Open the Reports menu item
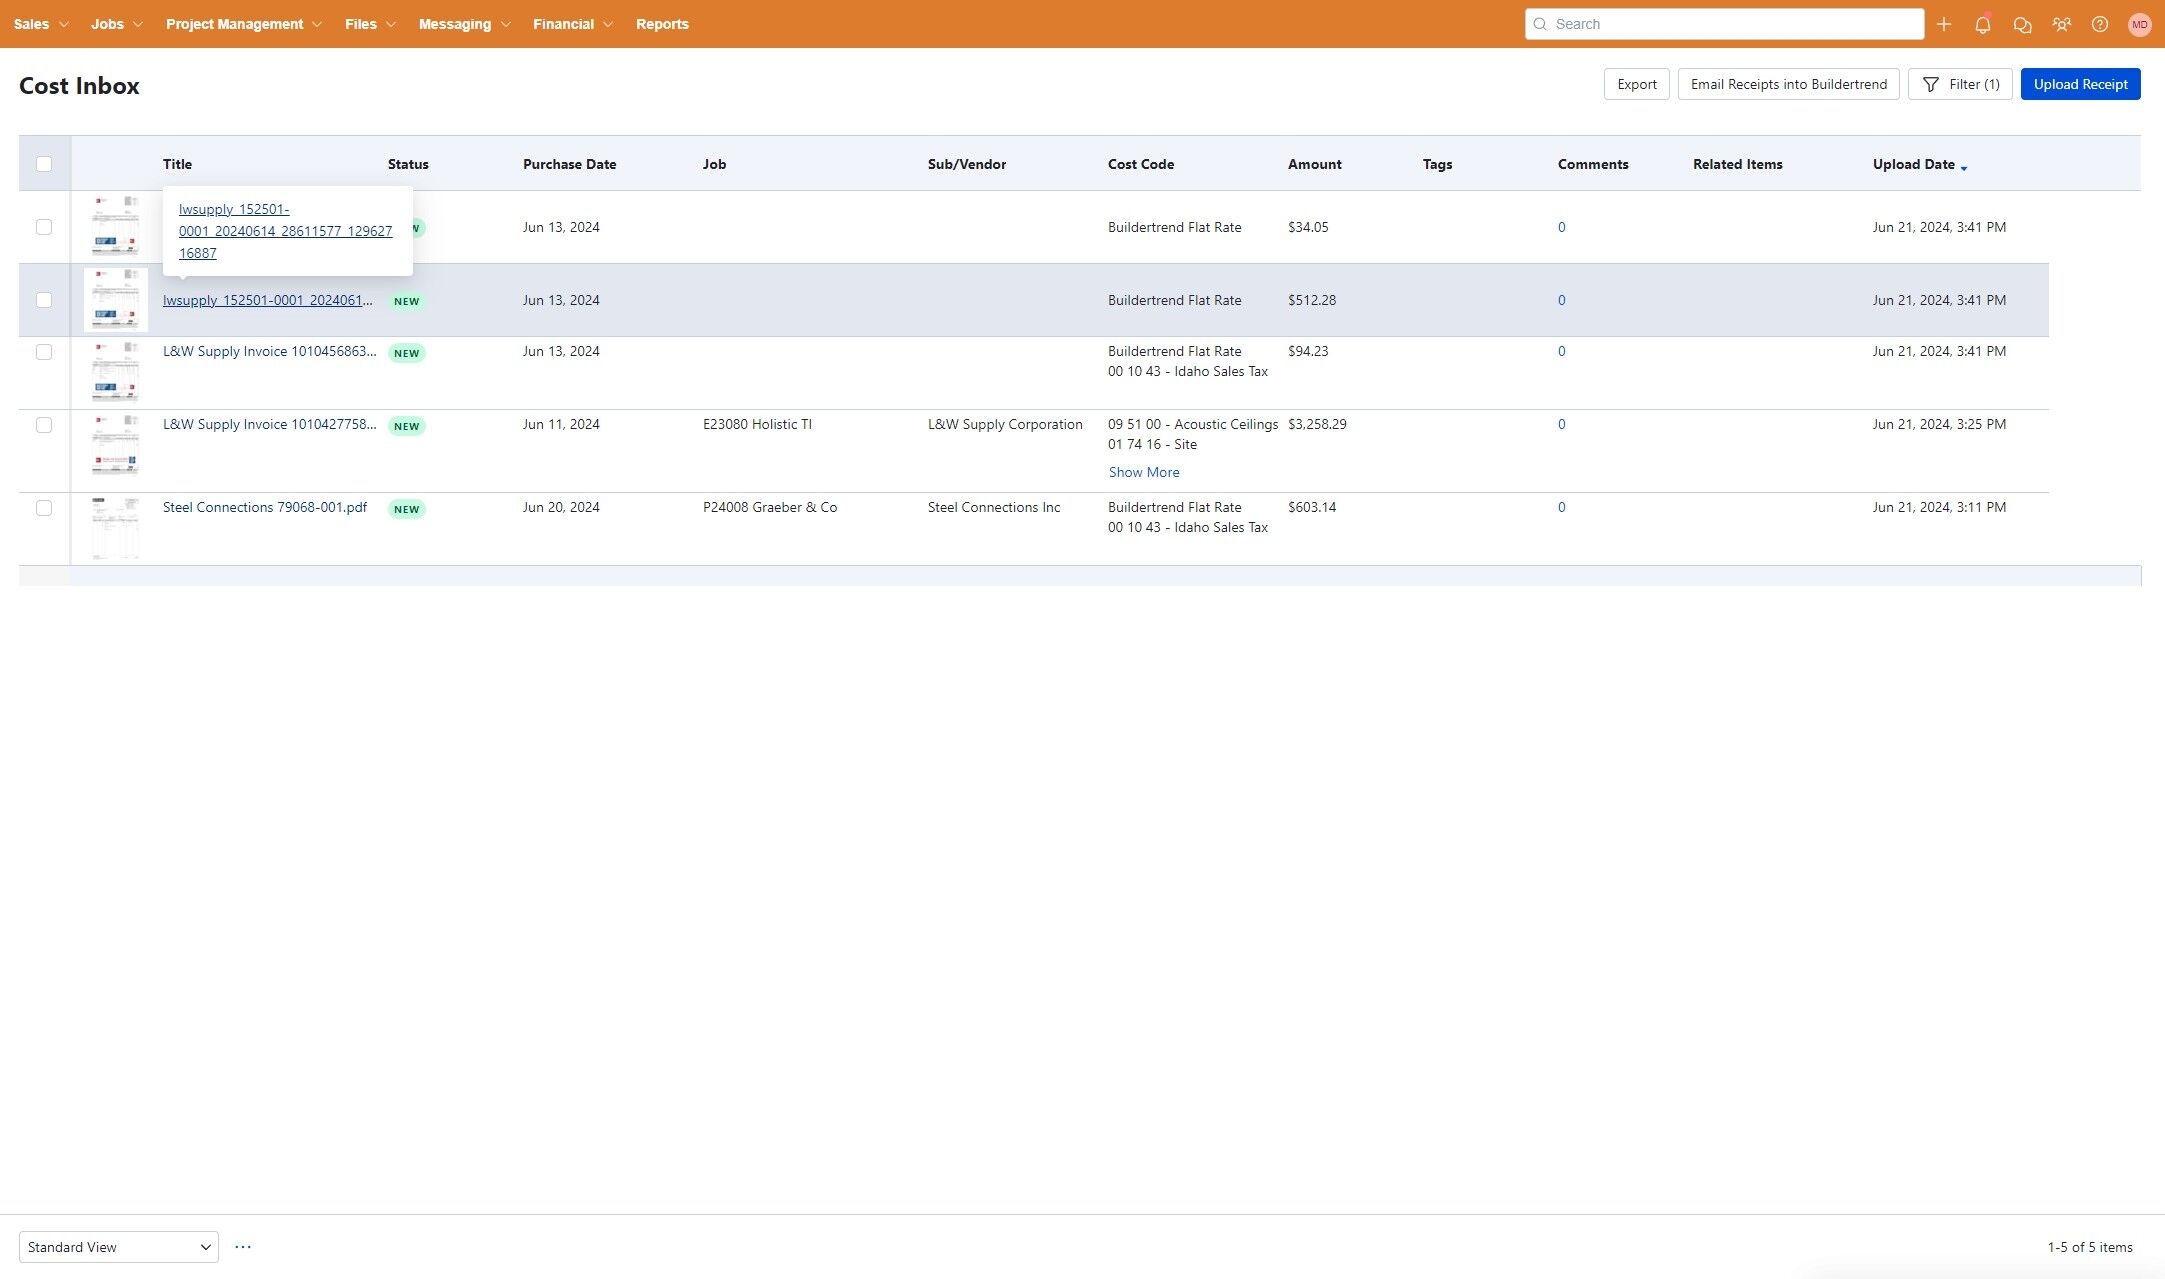Screen dimensions: 2165x1279 pyautogui.click(x=662, y=24)
